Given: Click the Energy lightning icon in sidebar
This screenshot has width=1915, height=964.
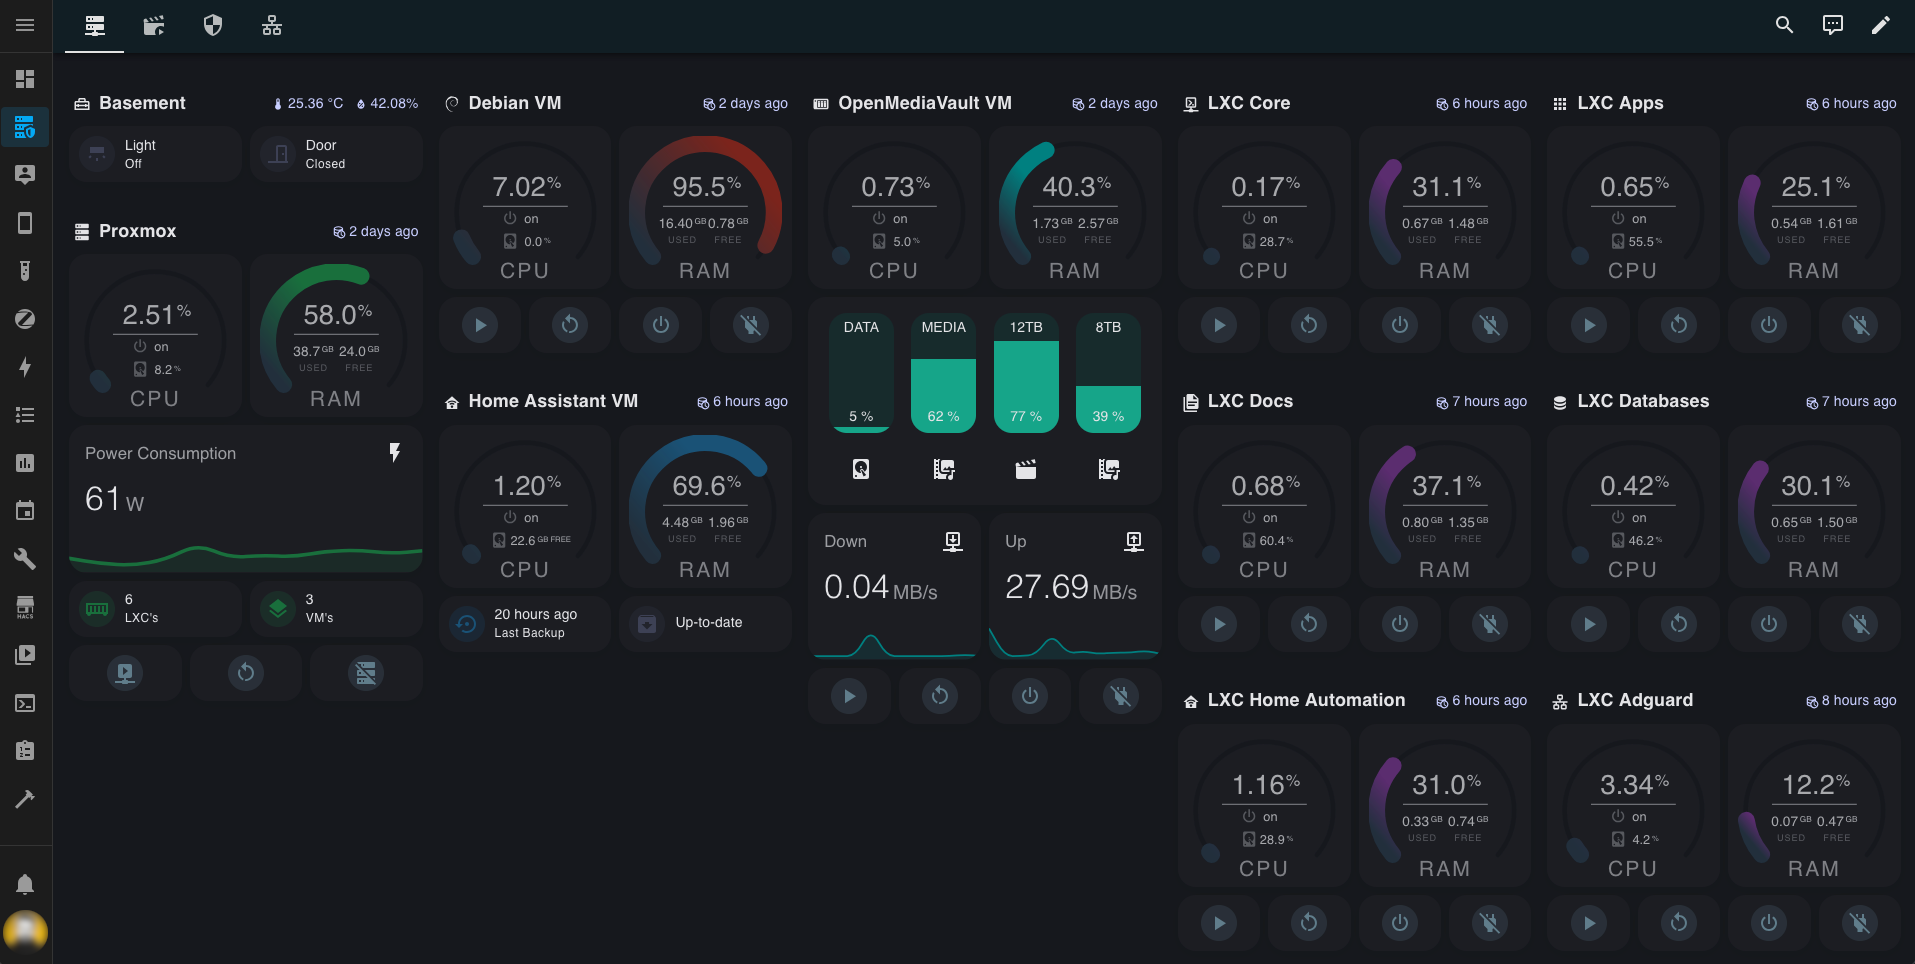Looking at the screenshot, I should pyautogui.click(x=25, y=367).
